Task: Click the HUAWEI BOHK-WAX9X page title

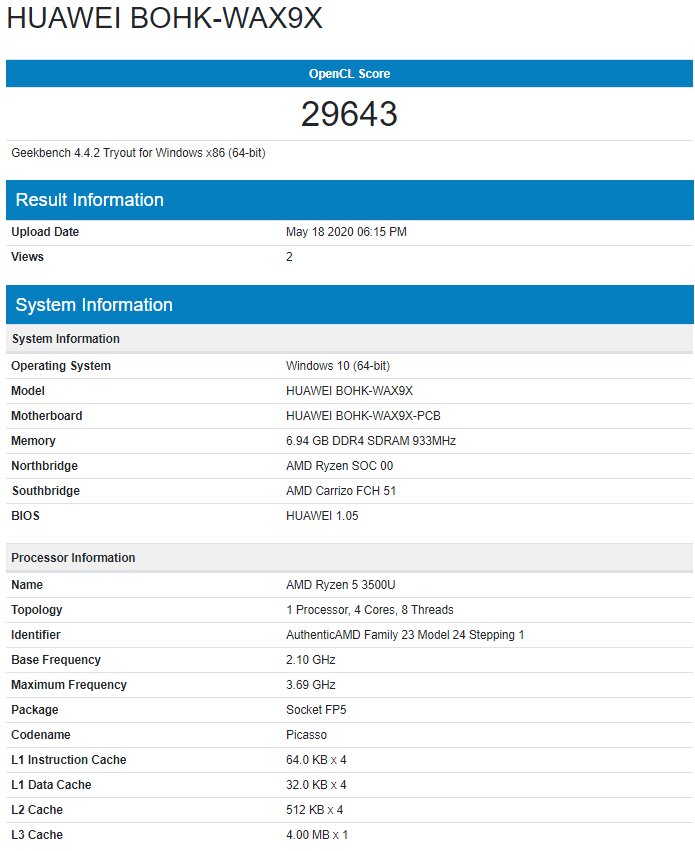Action: [164, 18]
